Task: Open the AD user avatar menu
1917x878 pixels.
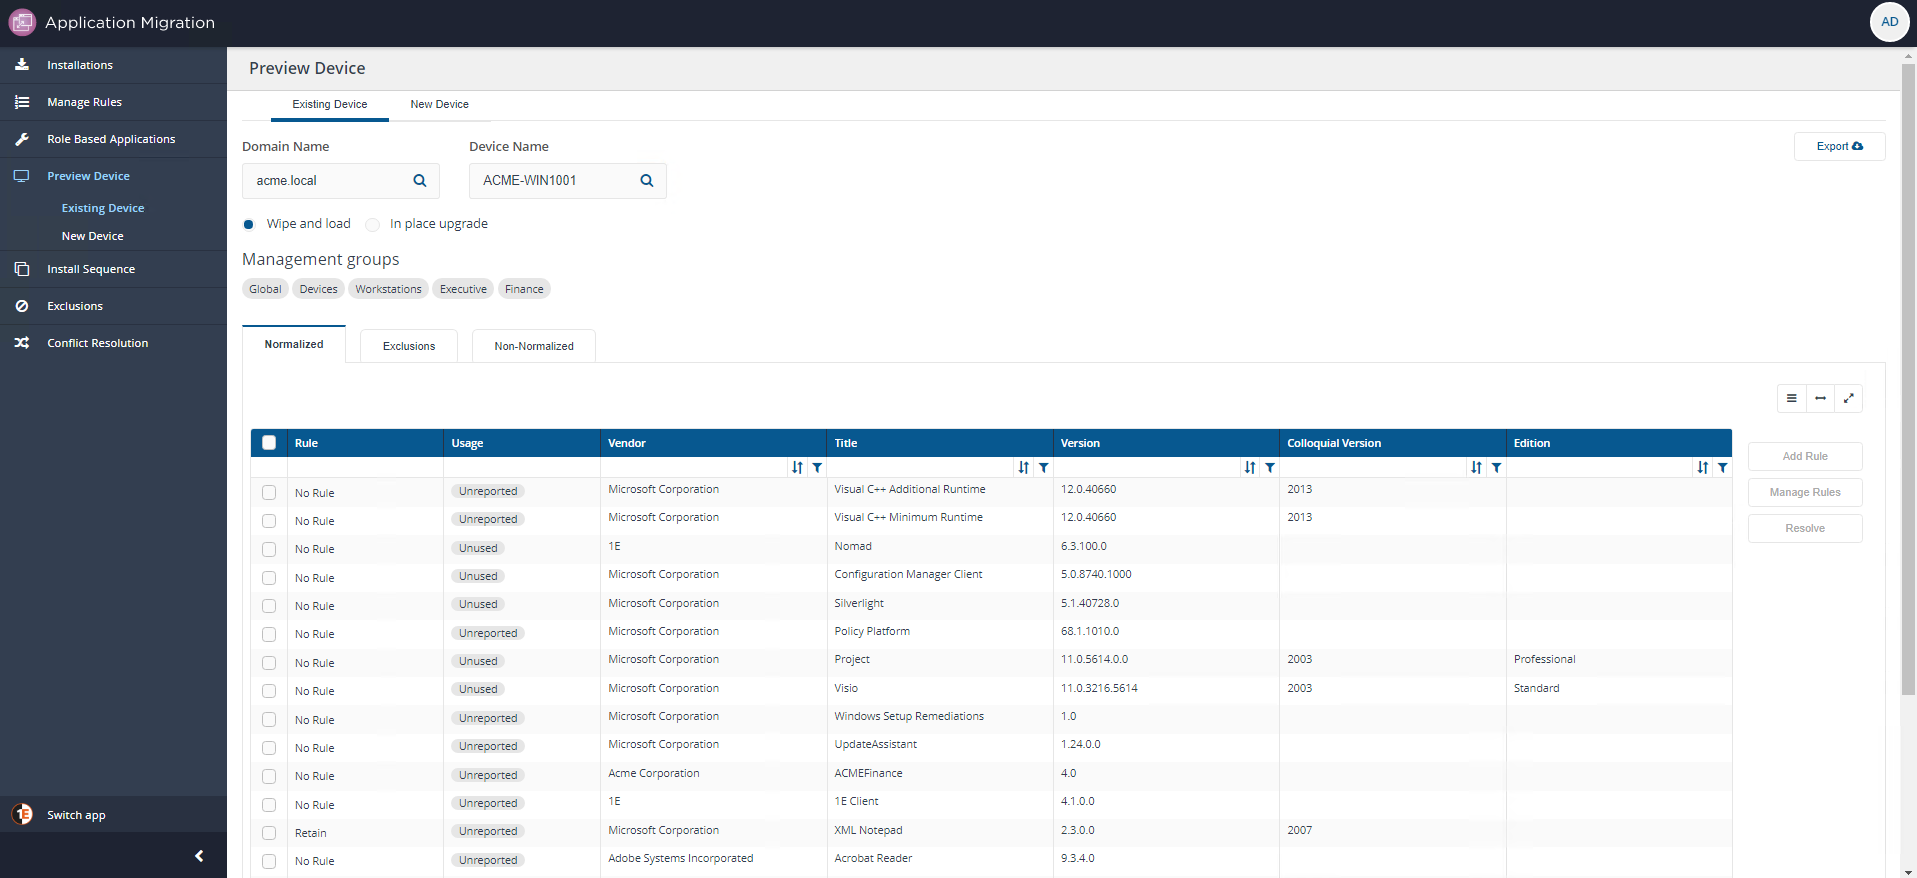Action: click(1889, 22)
